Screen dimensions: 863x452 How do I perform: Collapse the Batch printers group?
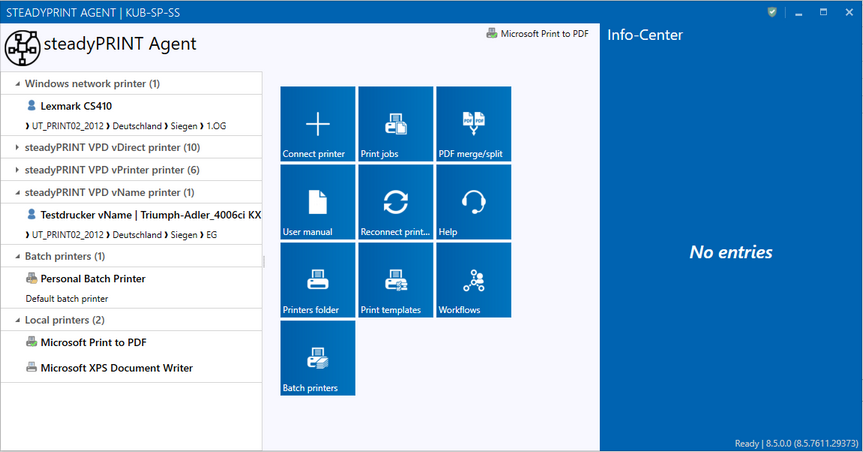click(17, 257)
